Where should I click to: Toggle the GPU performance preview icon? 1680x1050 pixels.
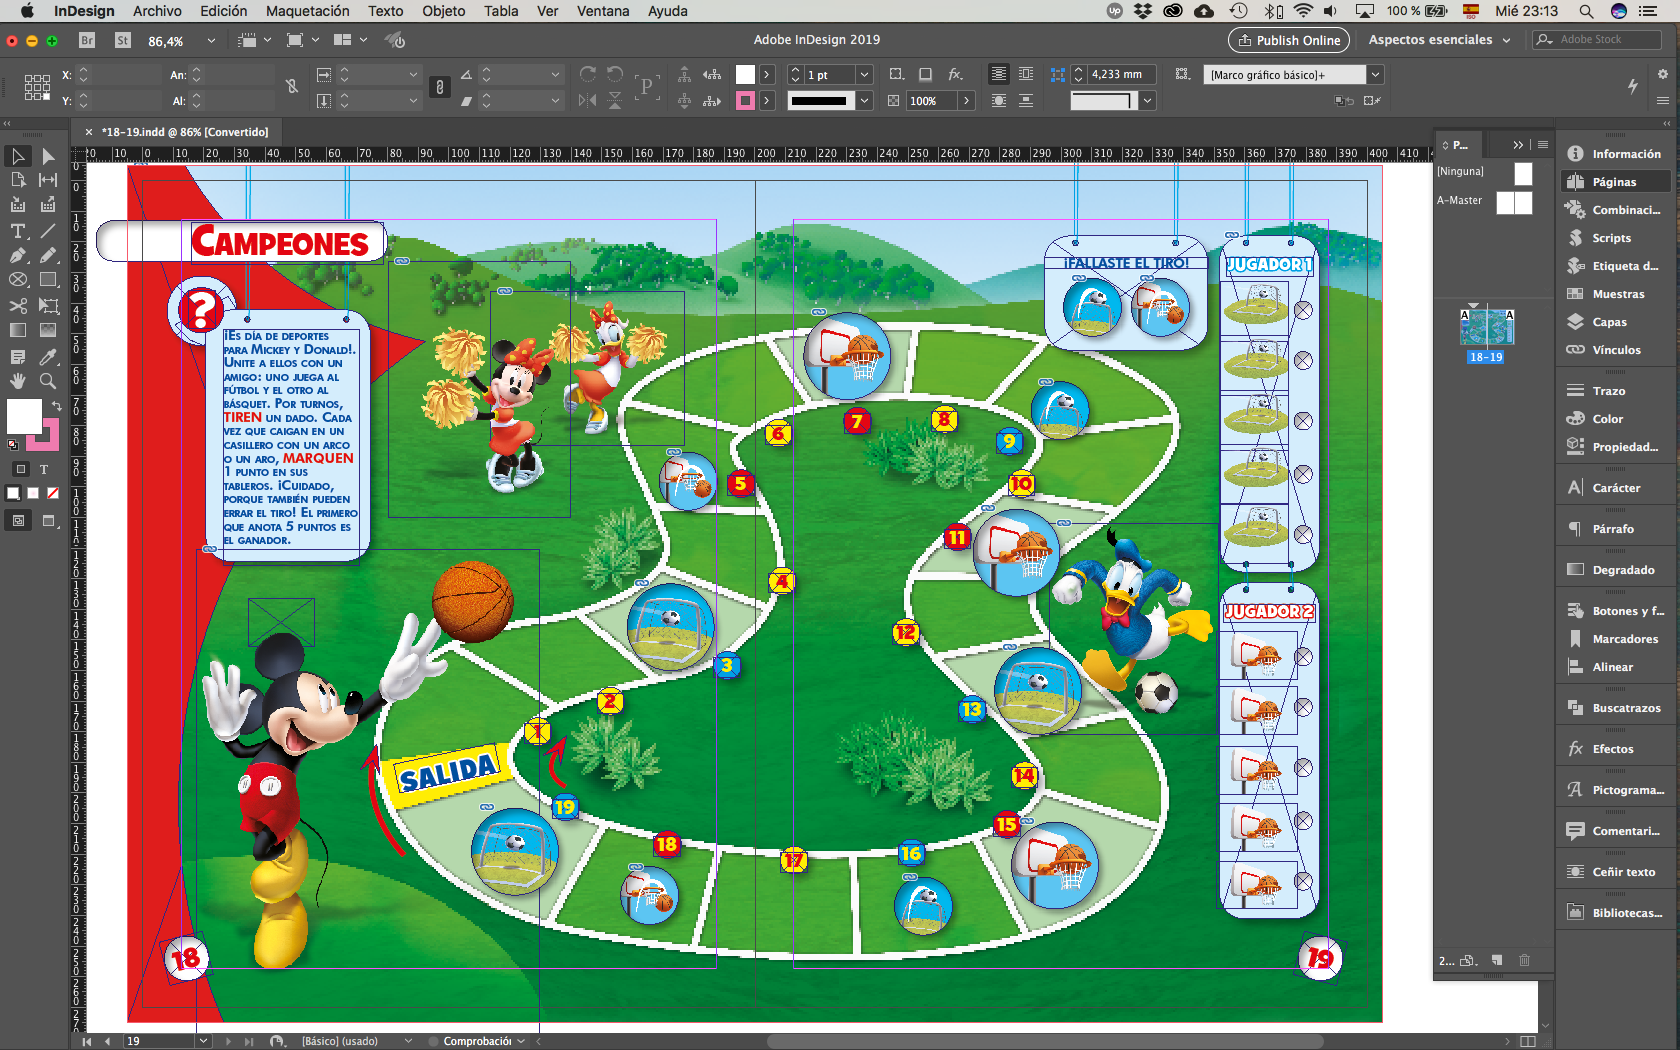coord(396,40)
